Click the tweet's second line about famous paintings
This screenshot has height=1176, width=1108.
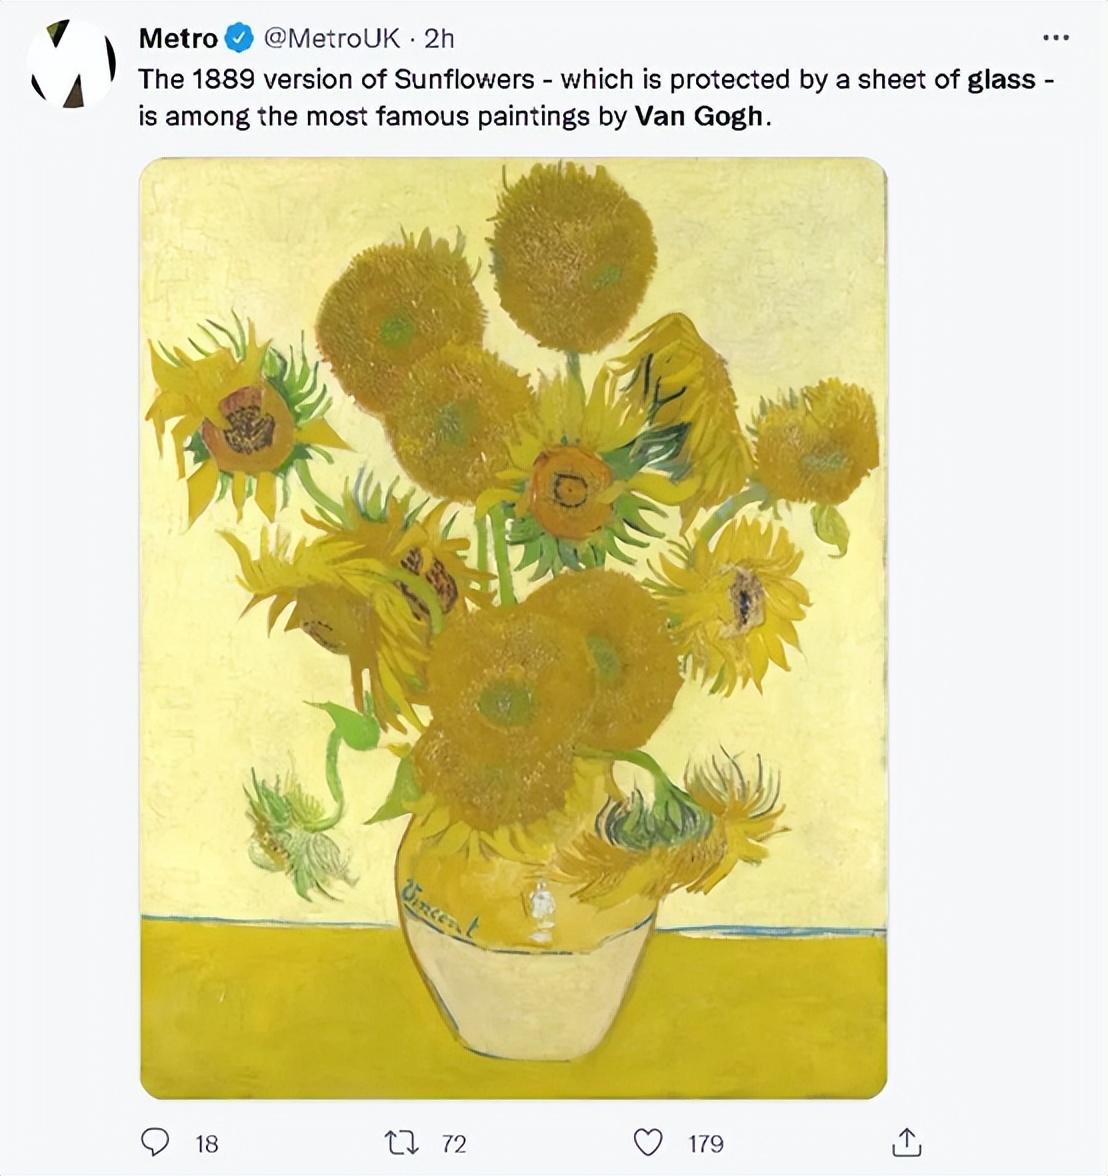[x=455, y=117]
